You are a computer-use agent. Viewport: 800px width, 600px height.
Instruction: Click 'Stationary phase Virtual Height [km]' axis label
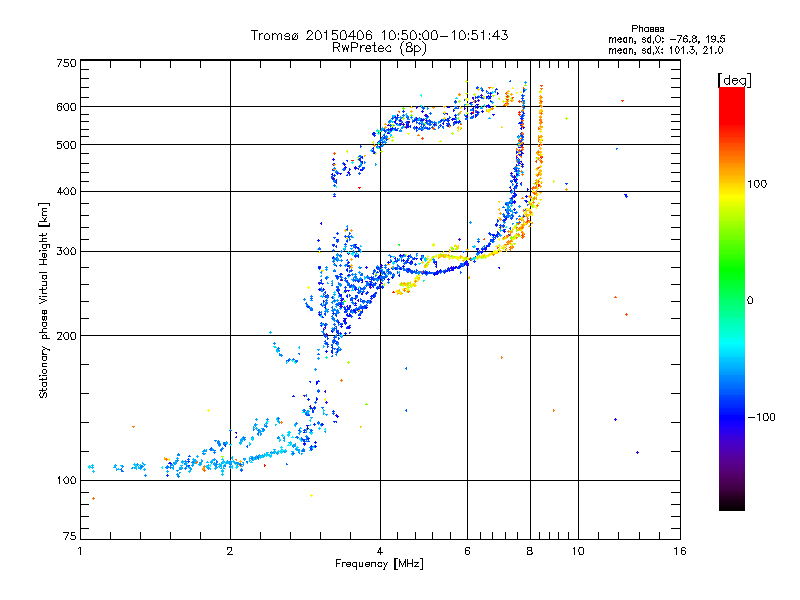pos(44,300)
